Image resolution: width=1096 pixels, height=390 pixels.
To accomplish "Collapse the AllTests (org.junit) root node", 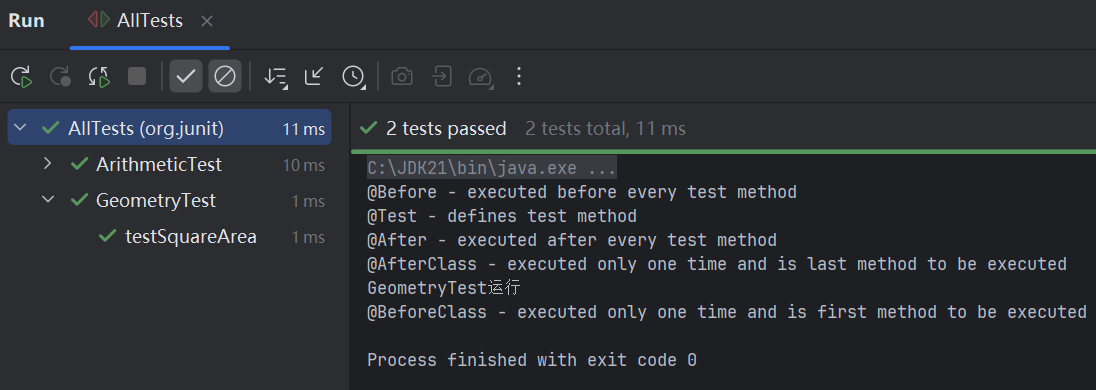I will click(20, 128).
